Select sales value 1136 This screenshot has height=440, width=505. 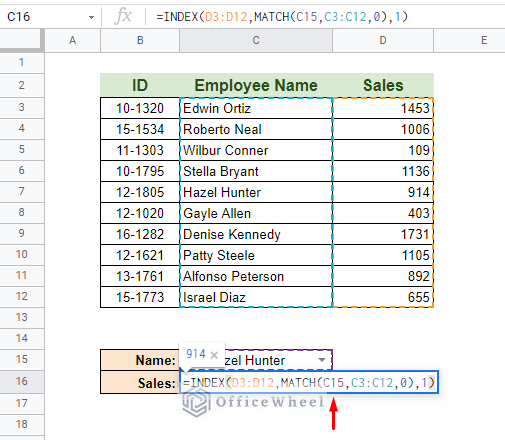[x=383, y=171]
